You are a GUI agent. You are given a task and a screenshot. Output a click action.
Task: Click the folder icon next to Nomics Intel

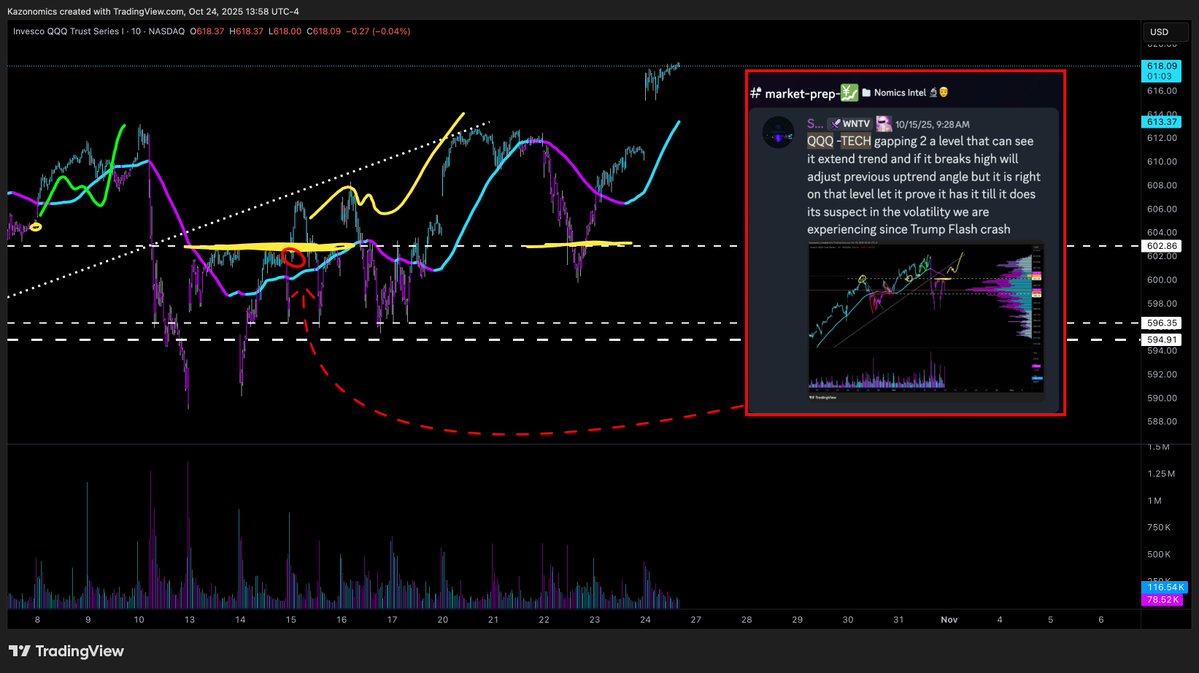867,92
